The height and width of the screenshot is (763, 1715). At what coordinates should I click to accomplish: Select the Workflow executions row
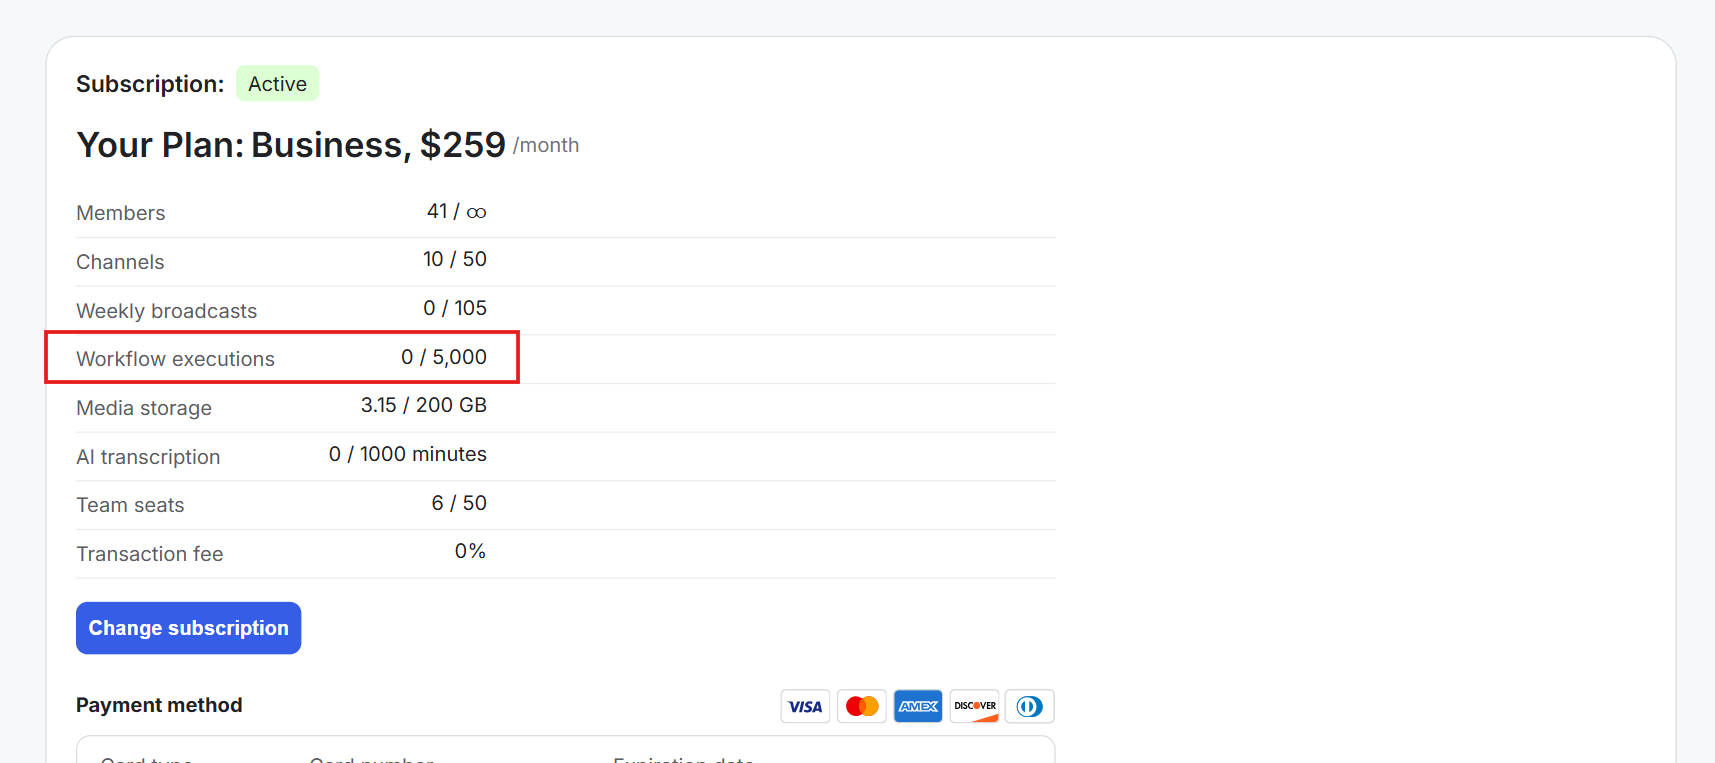pos(282,358)
